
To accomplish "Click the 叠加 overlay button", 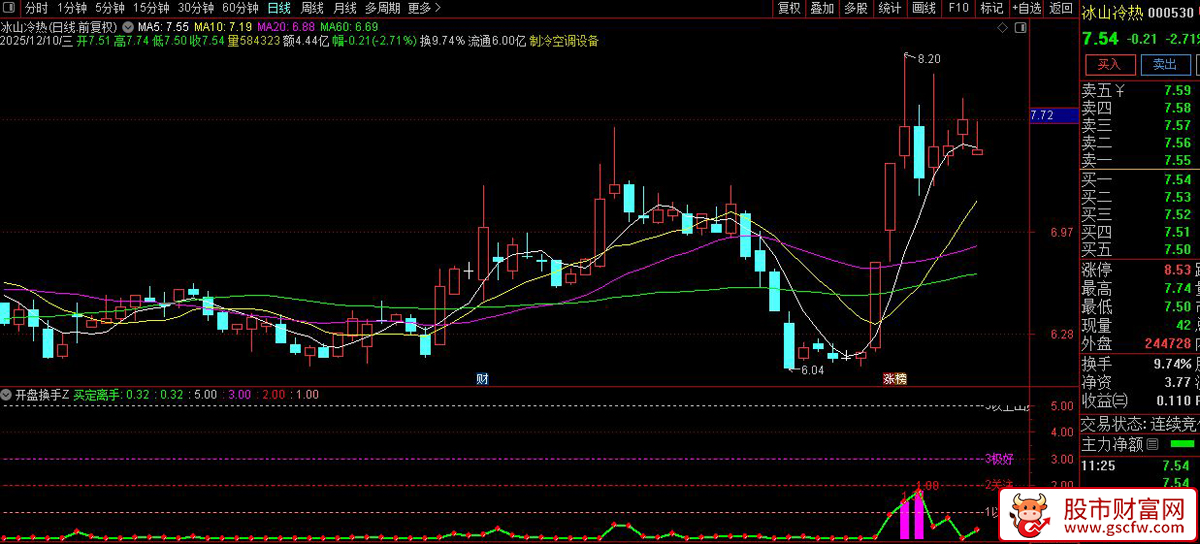I will (x=822, y=8).
